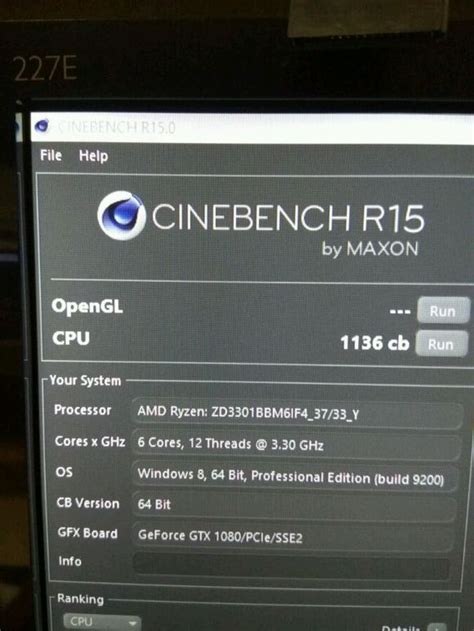Click the 1136 cb CPU score
The image size is (474, 631).
(x=375, y=343)
